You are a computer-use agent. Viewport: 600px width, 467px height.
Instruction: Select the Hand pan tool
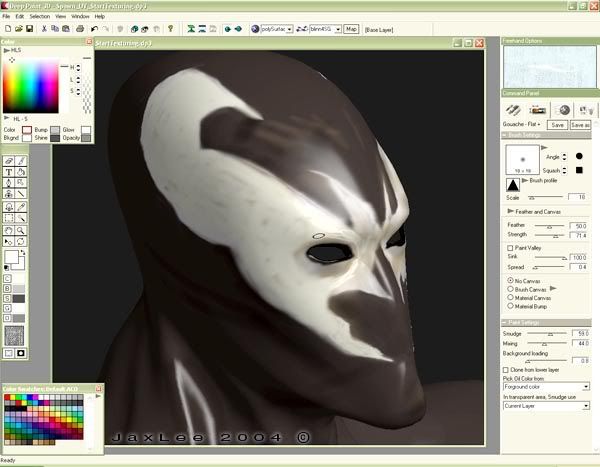pyautogui.click(x=9, y=230)
